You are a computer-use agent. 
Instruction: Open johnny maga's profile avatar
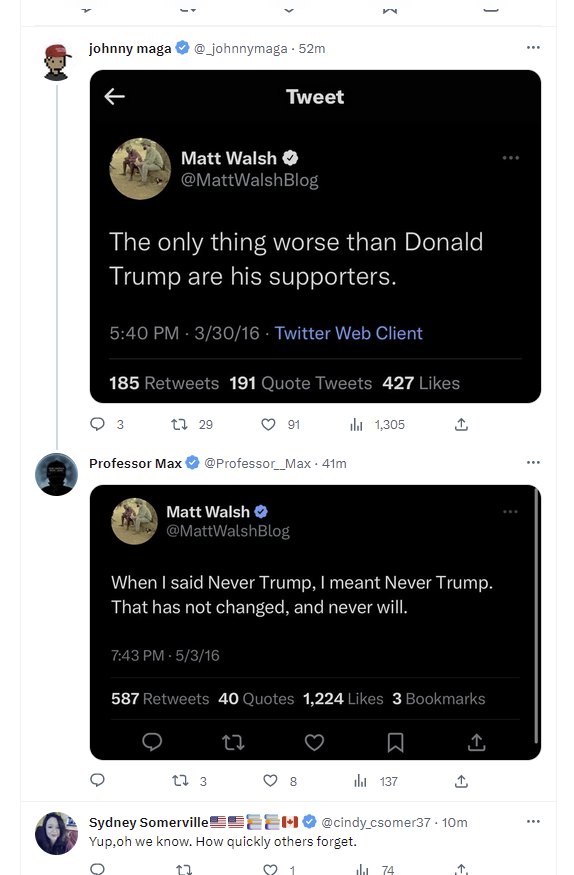click(56, 62)
